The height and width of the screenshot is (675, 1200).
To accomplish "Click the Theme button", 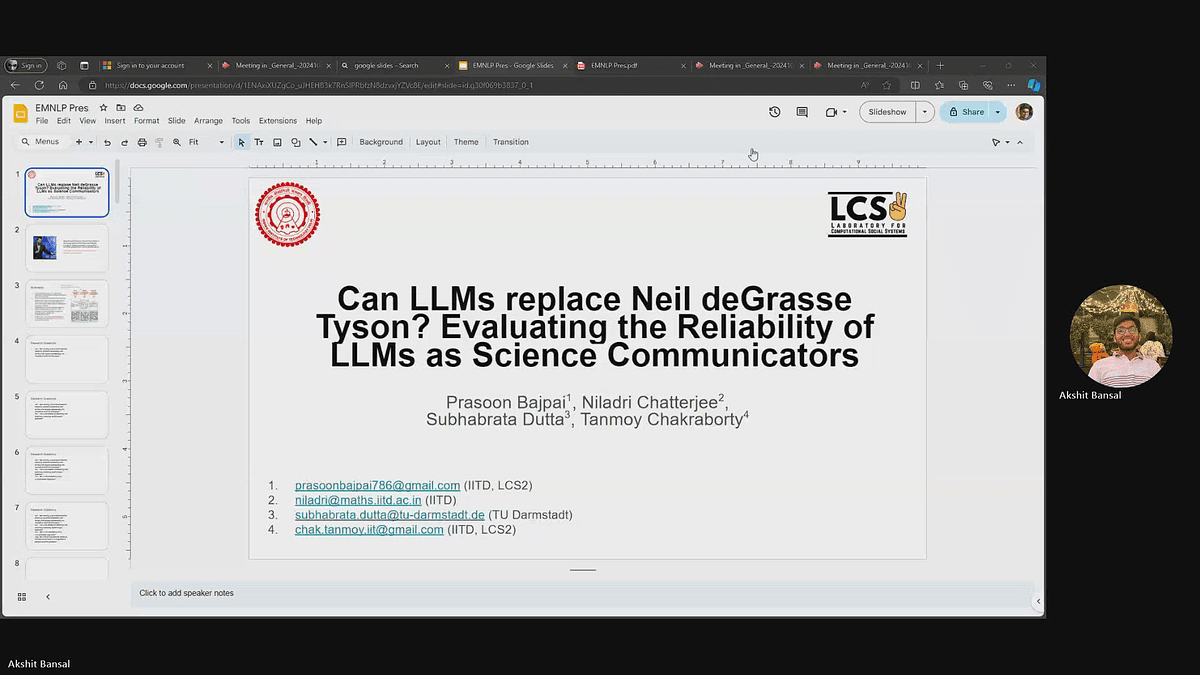I will tap(466, 142).
